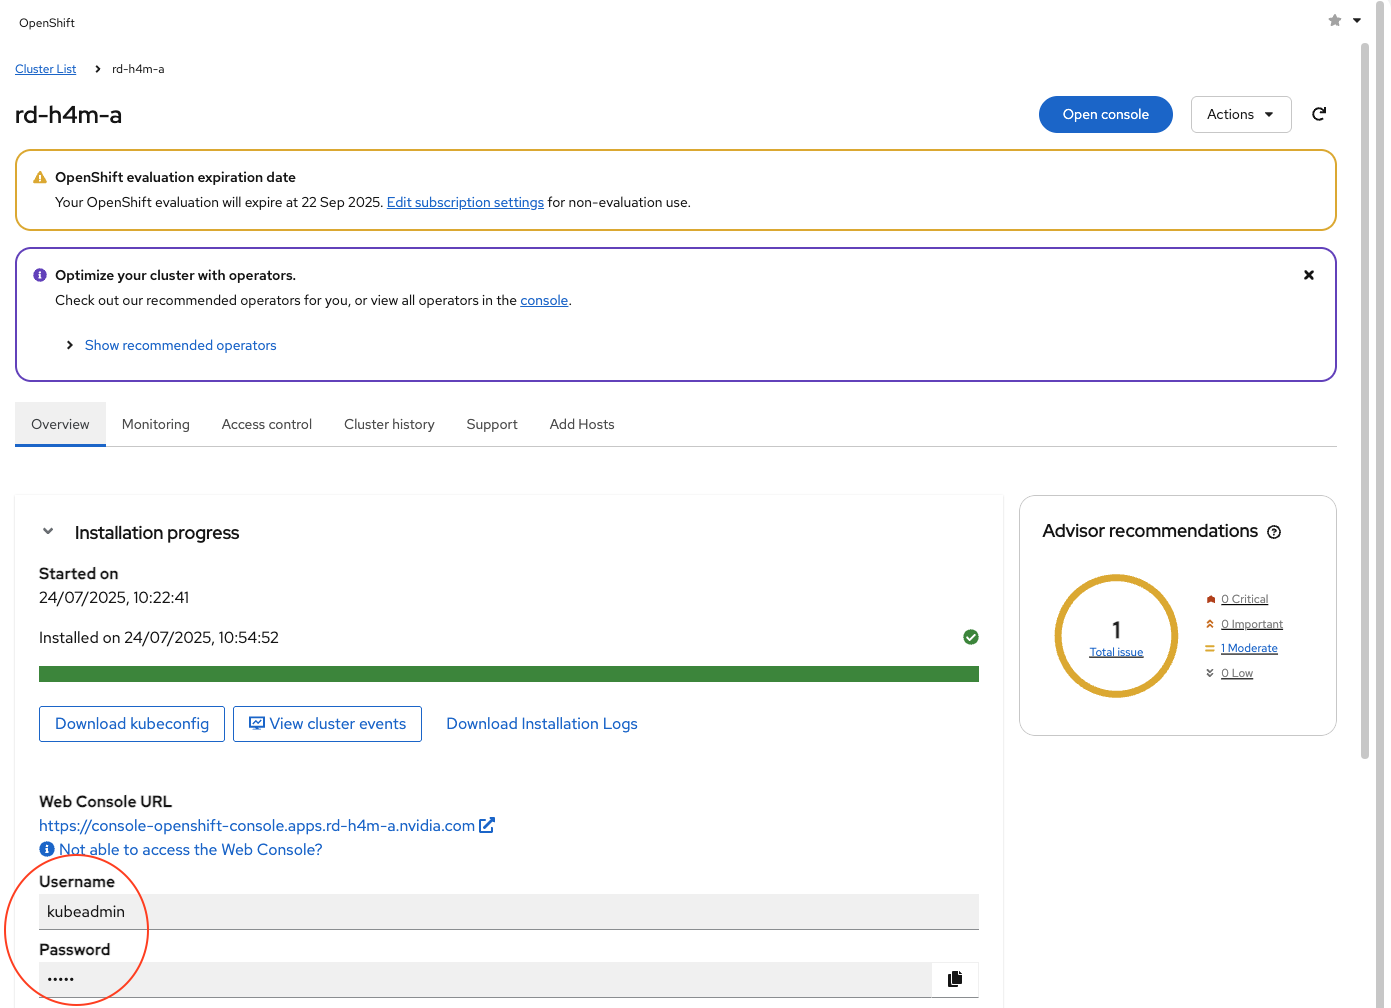Switch to the Monitoring tab
Viewport: 1391px width, 1008px height.
[x=155, y=424]
